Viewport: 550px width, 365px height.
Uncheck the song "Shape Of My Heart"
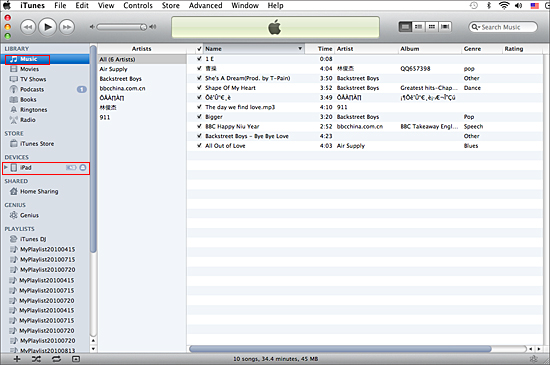199,88
